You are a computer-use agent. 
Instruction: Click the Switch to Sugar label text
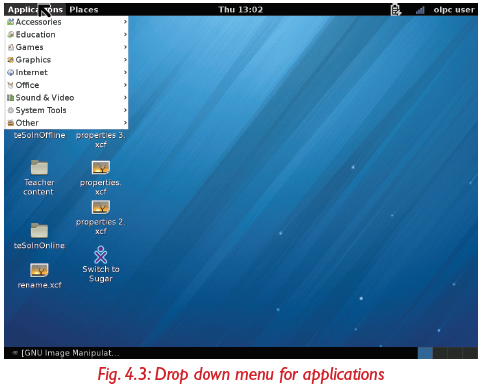pyautogui.click(x=101, y=274)
